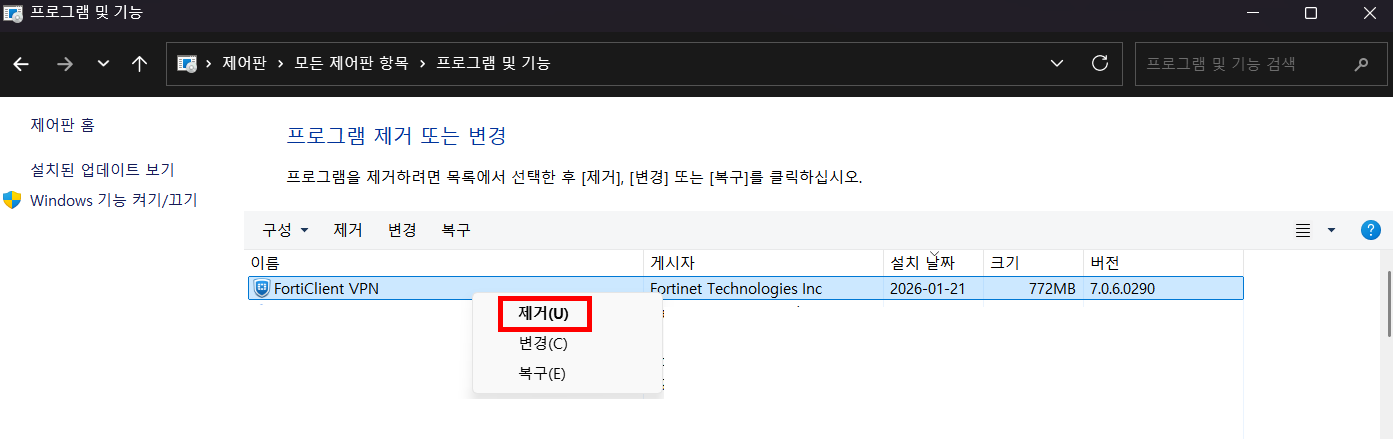
Task: Sort by the 설치 날짜 column header
Action: click(934, 263)
